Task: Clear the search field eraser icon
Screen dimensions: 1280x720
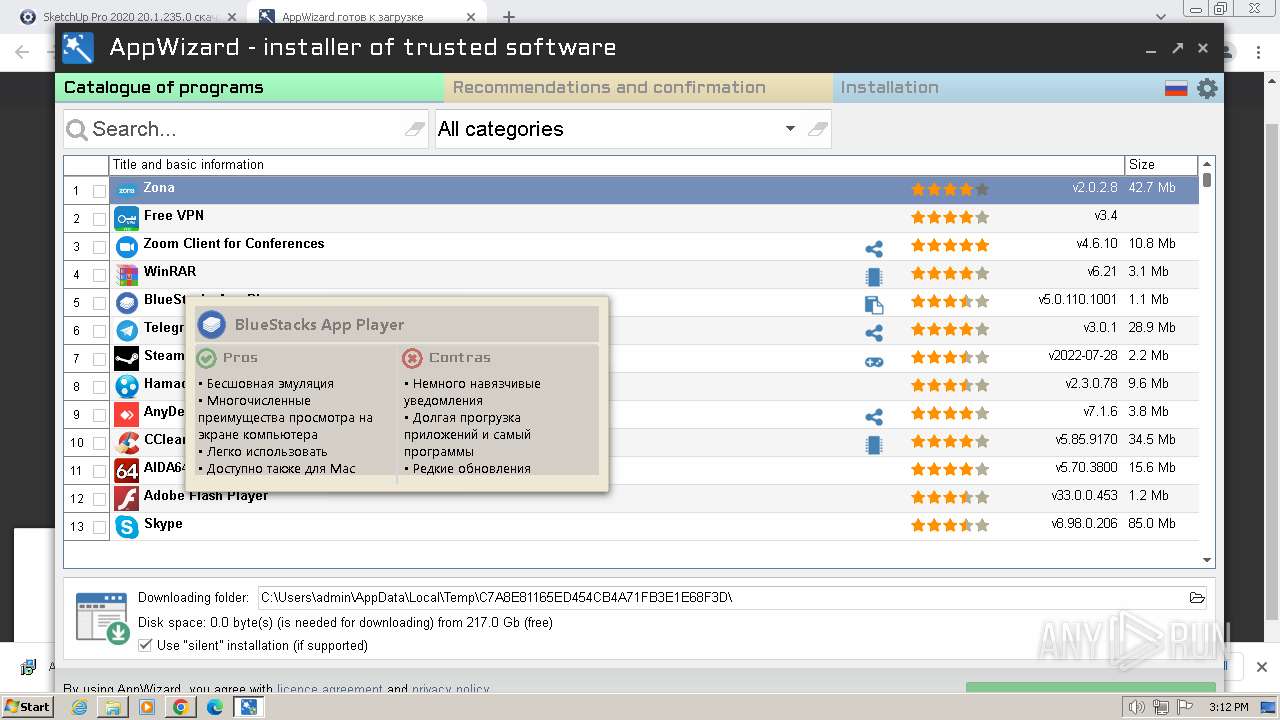Action: (x=415, y=129)
